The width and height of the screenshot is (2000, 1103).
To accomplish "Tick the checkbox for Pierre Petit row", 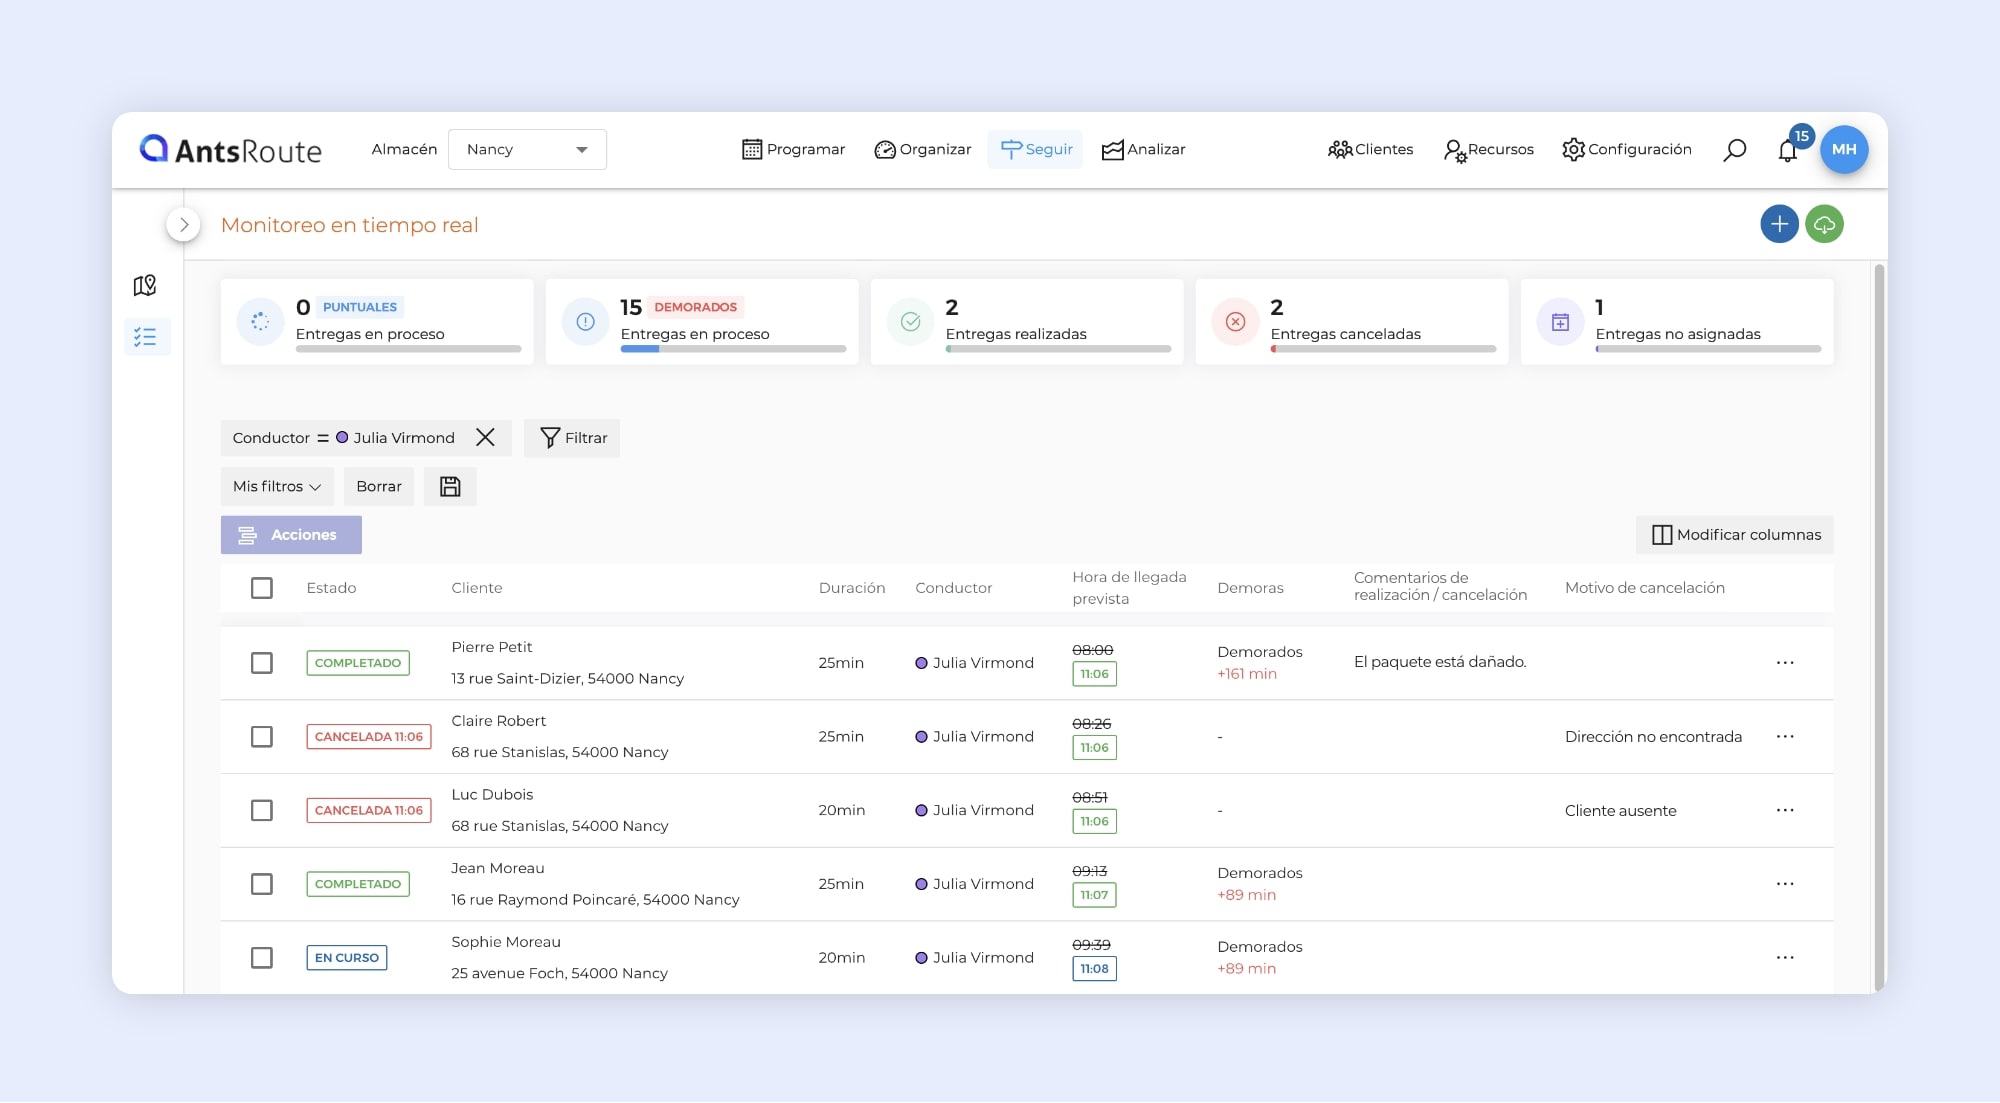I will 262,663.
